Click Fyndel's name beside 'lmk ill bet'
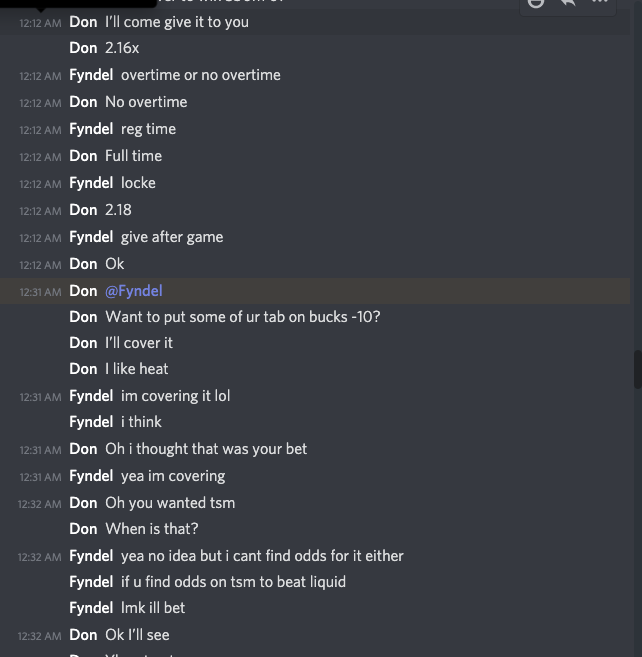Image resolution: width=642 pixels, height=657 pixels. 91,608
